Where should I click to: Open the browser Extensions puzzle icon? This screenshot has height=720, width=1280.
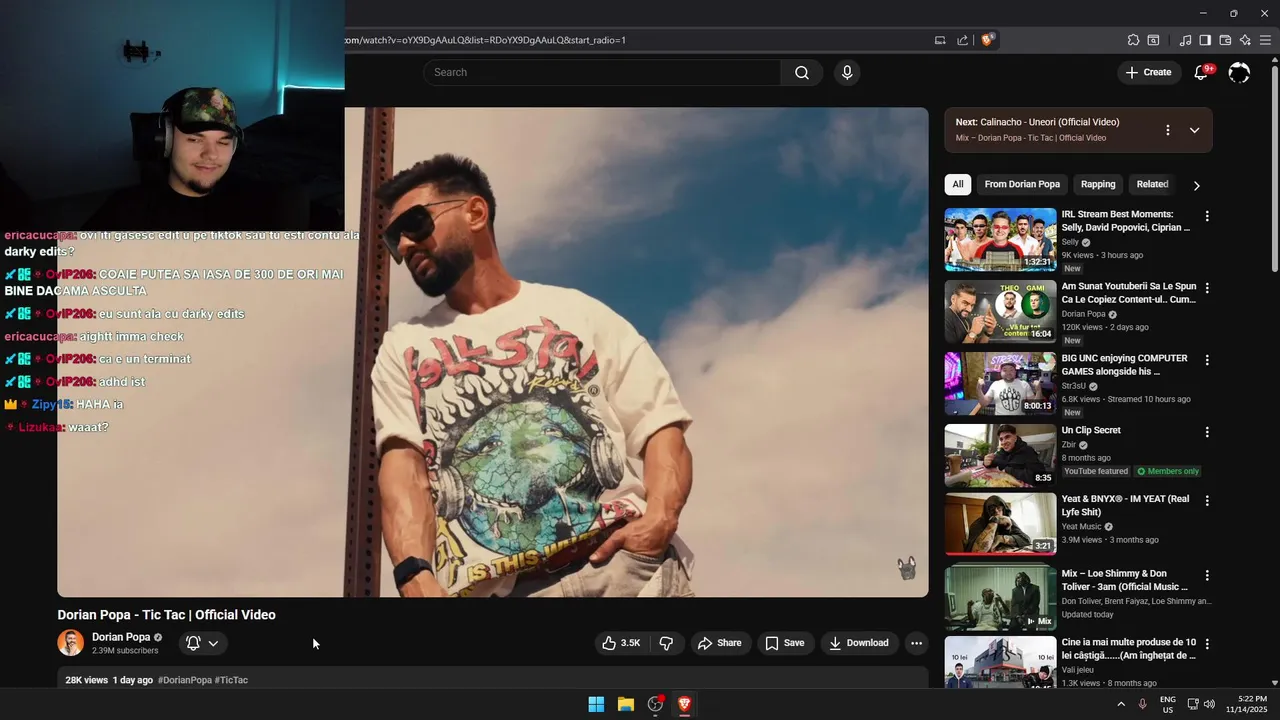pyautogui.click(x=1133, y=40)
